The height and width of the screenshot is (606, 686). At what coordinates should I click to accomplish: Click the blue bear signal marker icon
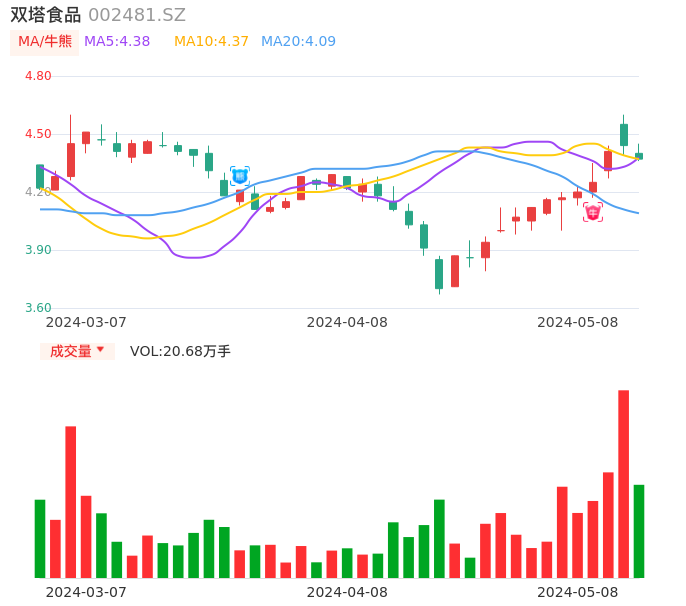[240, 176]
